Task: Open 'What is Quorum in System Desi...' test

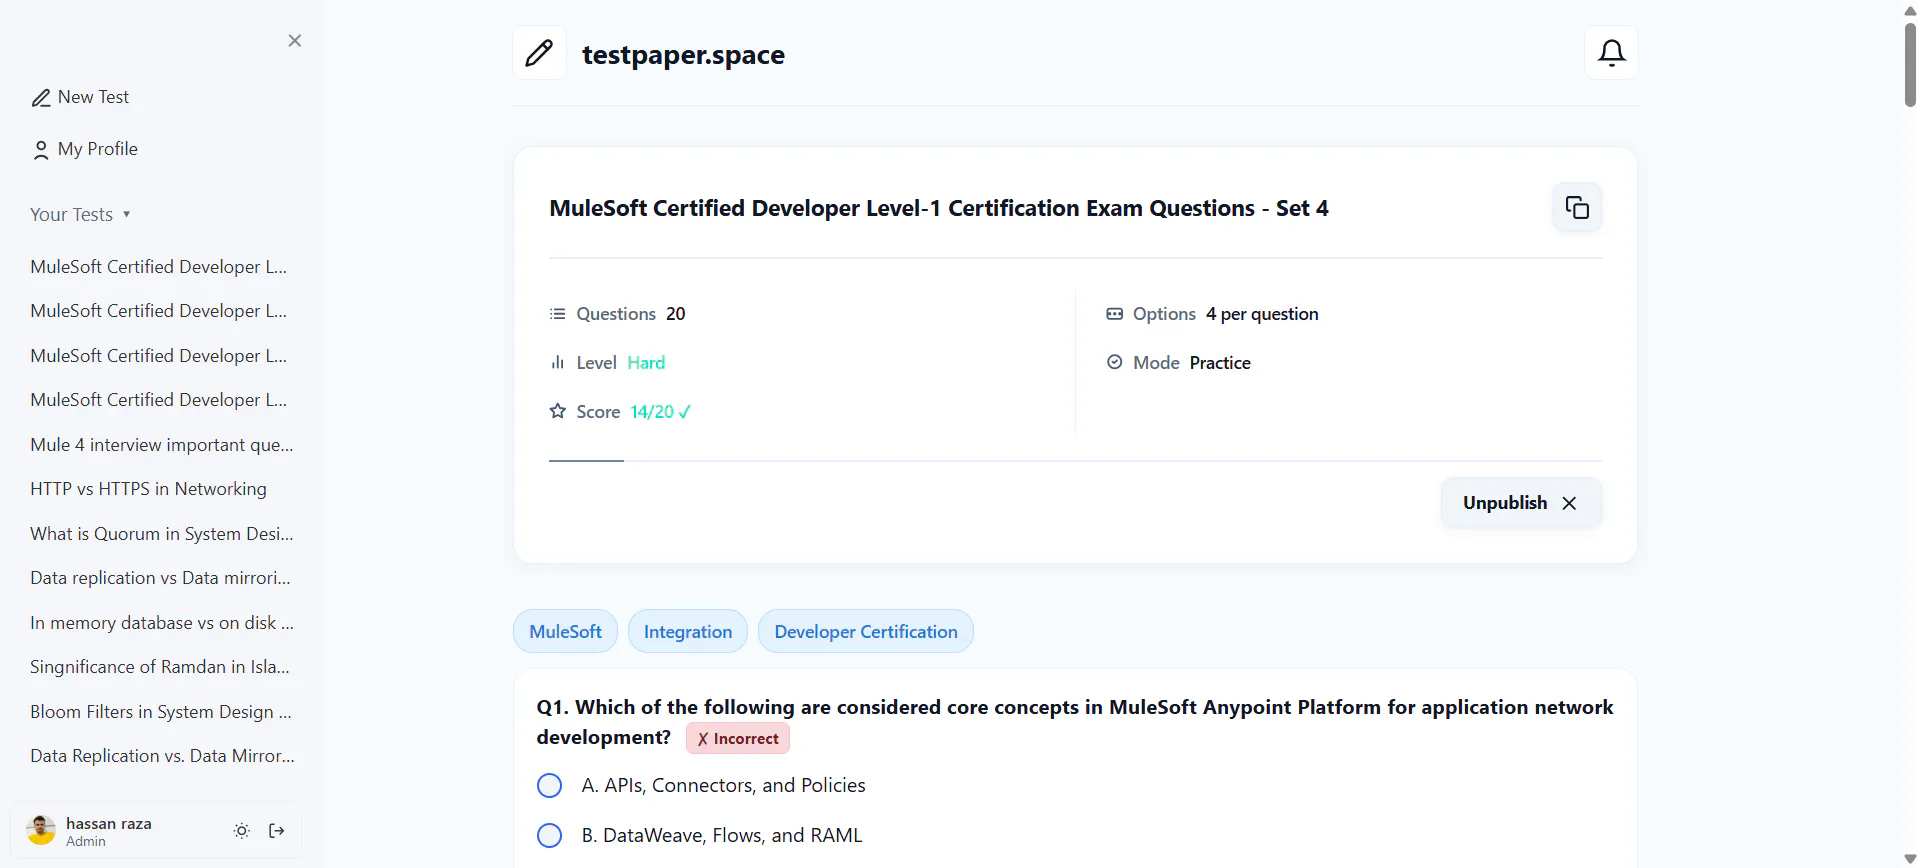Action: (162, 534)
